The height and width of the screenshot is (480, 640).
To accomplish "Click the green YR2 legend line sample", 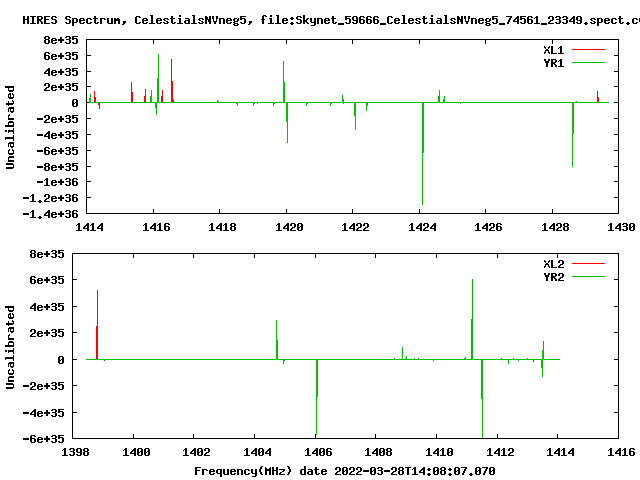I will (588, 277).
